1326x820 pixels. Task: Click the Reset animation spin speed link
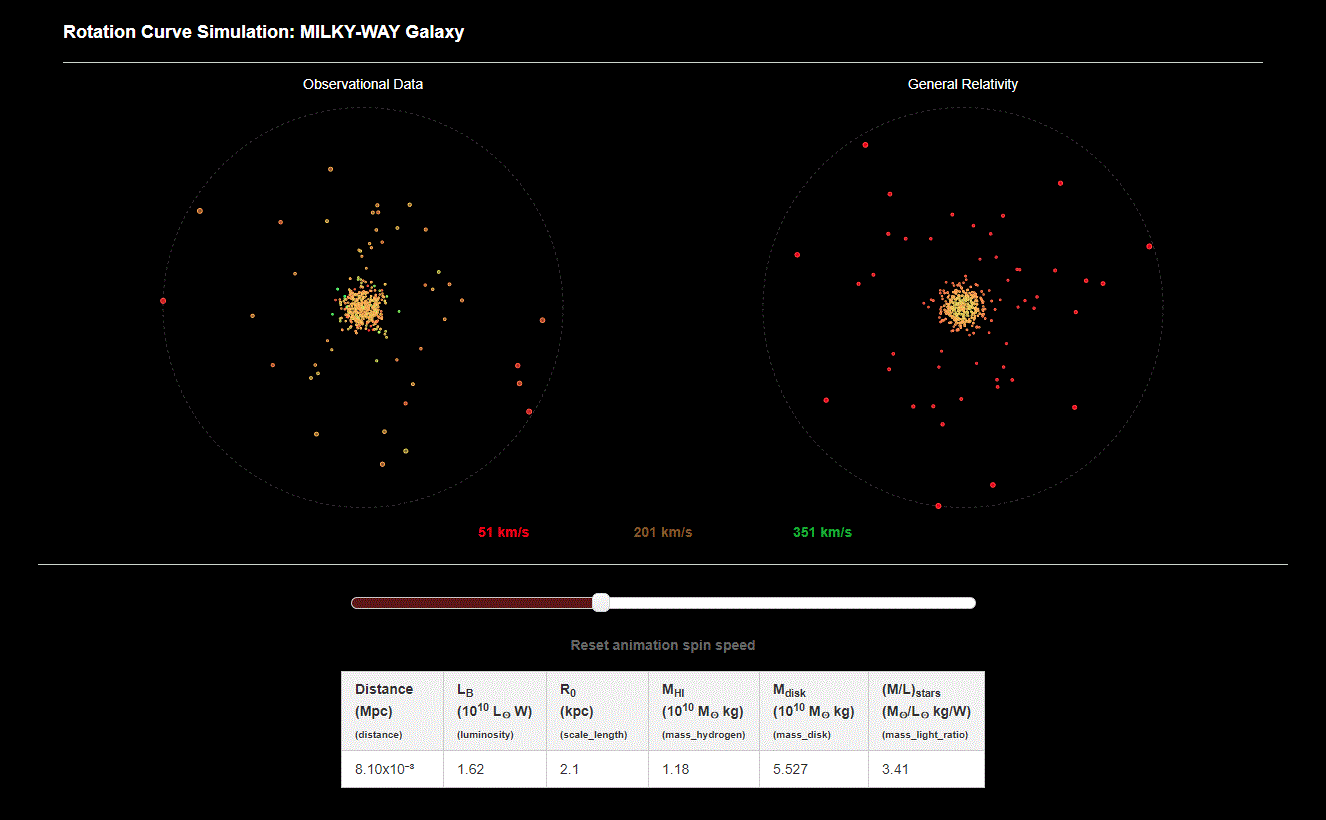(x=662, y=645)
